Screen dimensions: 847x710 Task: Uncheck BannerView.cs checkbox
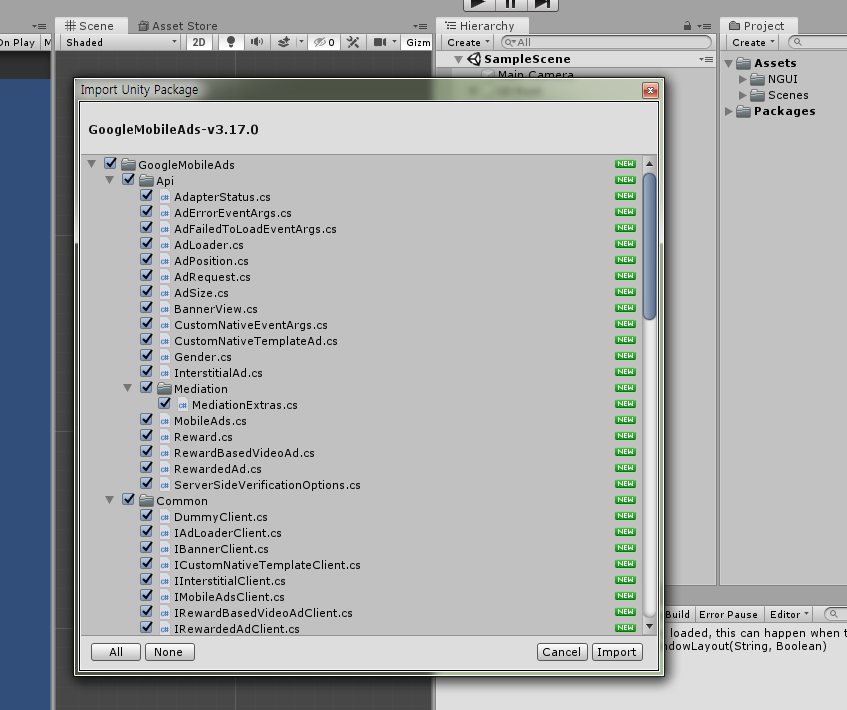pos(146,307)
